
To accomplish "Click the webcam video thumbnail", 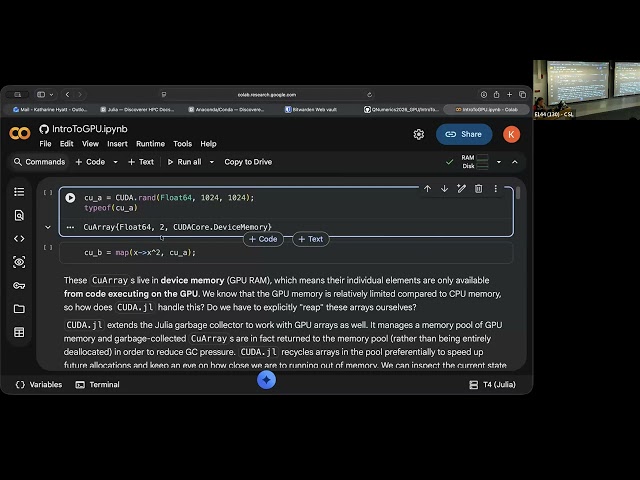I will coord(586,89).
